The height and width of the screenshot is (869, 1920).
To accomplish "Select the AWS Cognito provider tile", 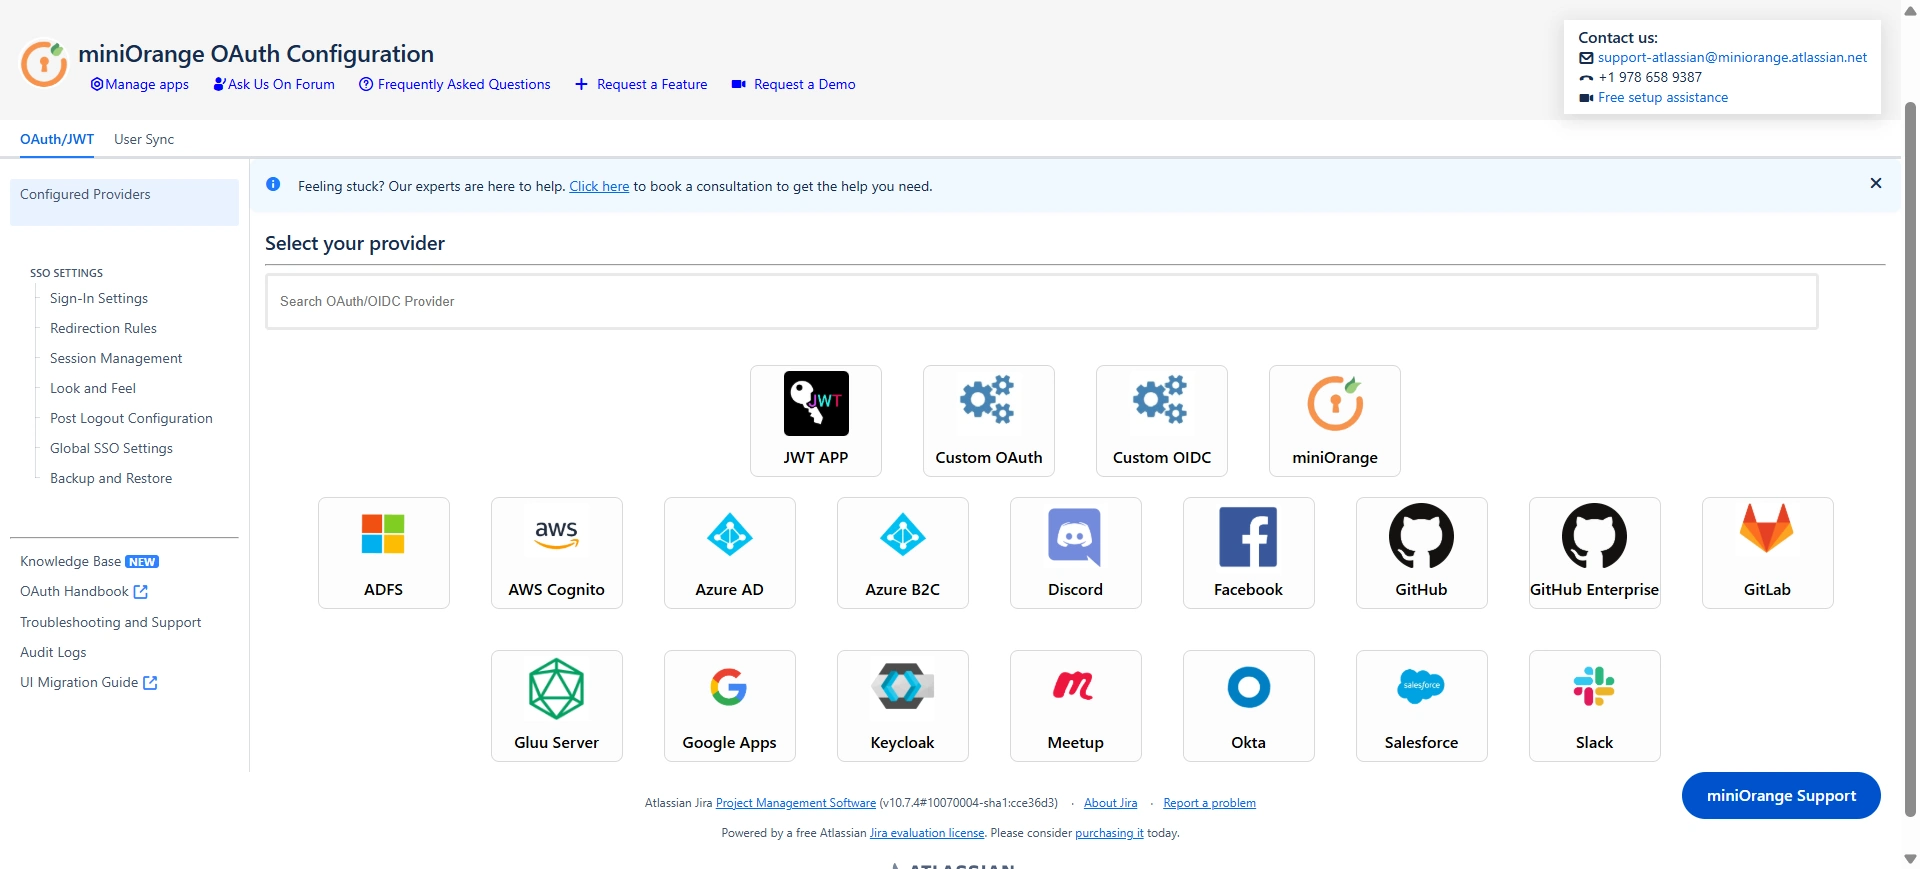I will (556, 553).
